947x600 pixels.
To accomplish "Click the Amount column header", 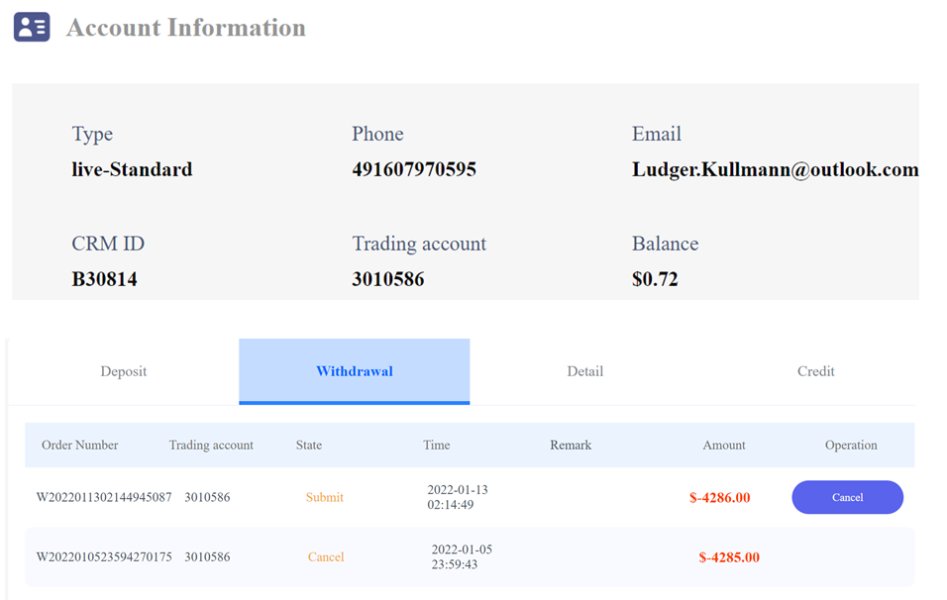I will (724, 445).
